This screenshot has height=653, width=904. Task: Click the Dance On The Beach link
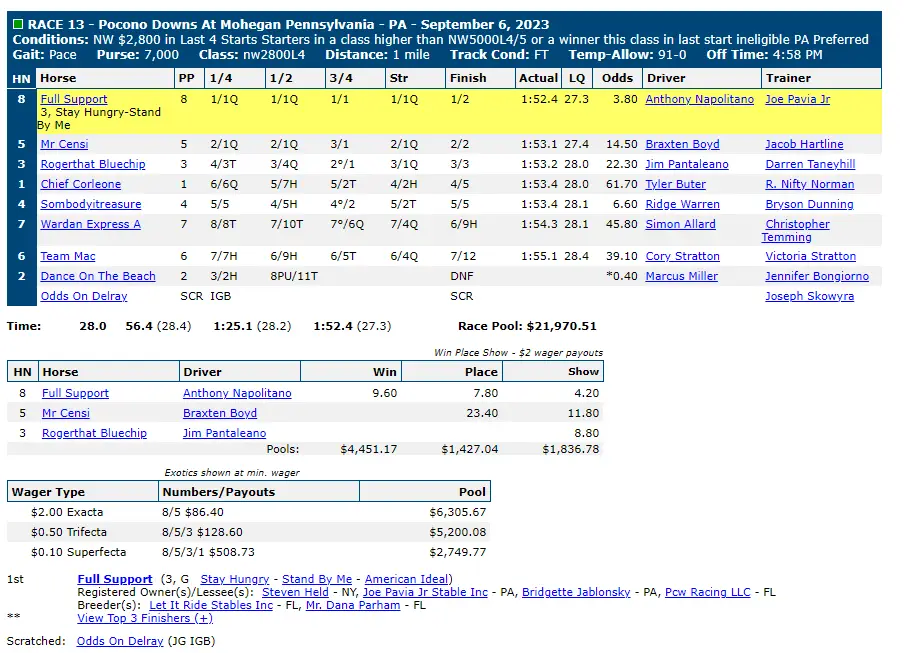pyautogui.click(x=98, y=276)
